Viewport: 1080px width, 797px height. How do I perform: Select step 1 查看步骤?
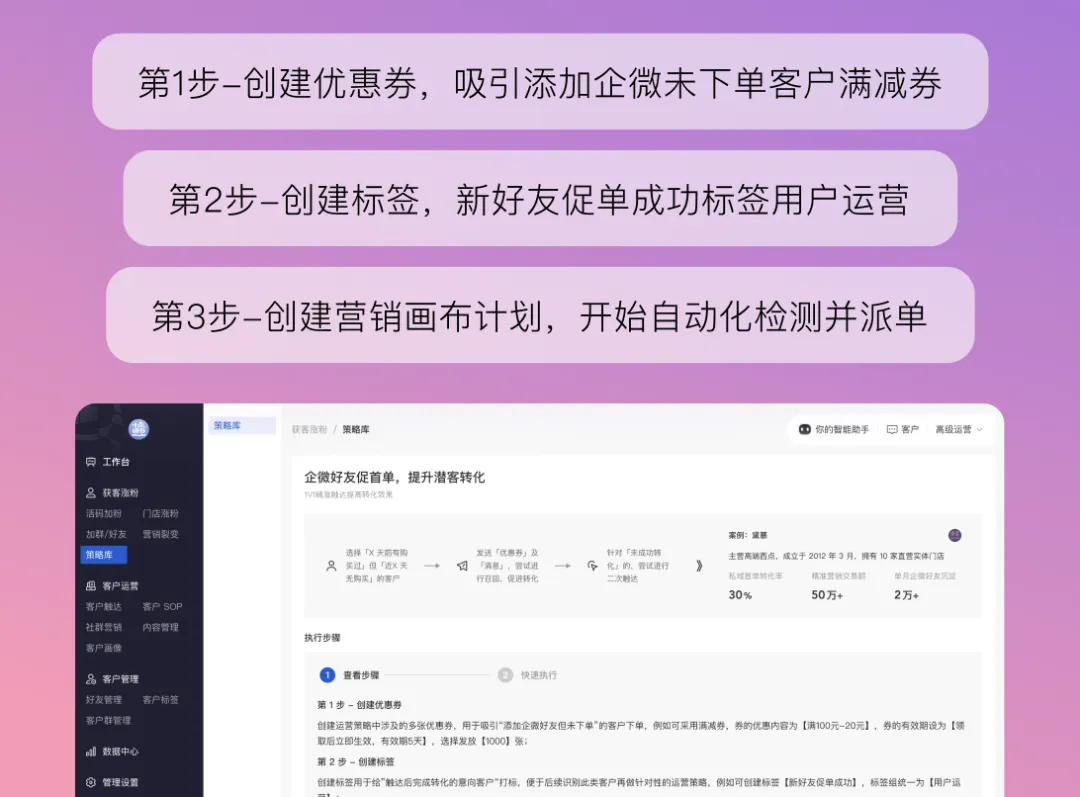327,675
